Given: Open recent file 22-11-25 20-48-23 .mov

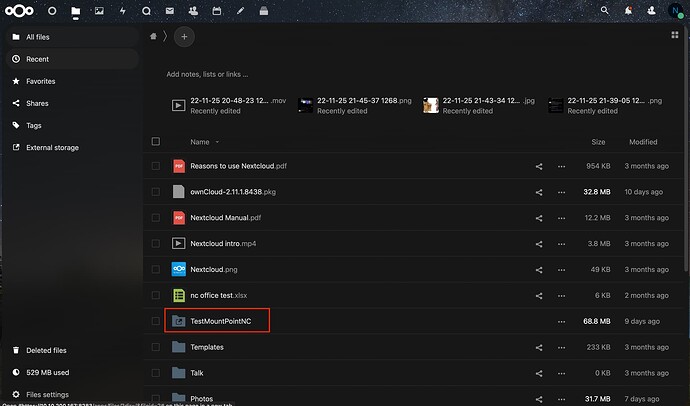Looking at the screenshot, I should [229, 106].
